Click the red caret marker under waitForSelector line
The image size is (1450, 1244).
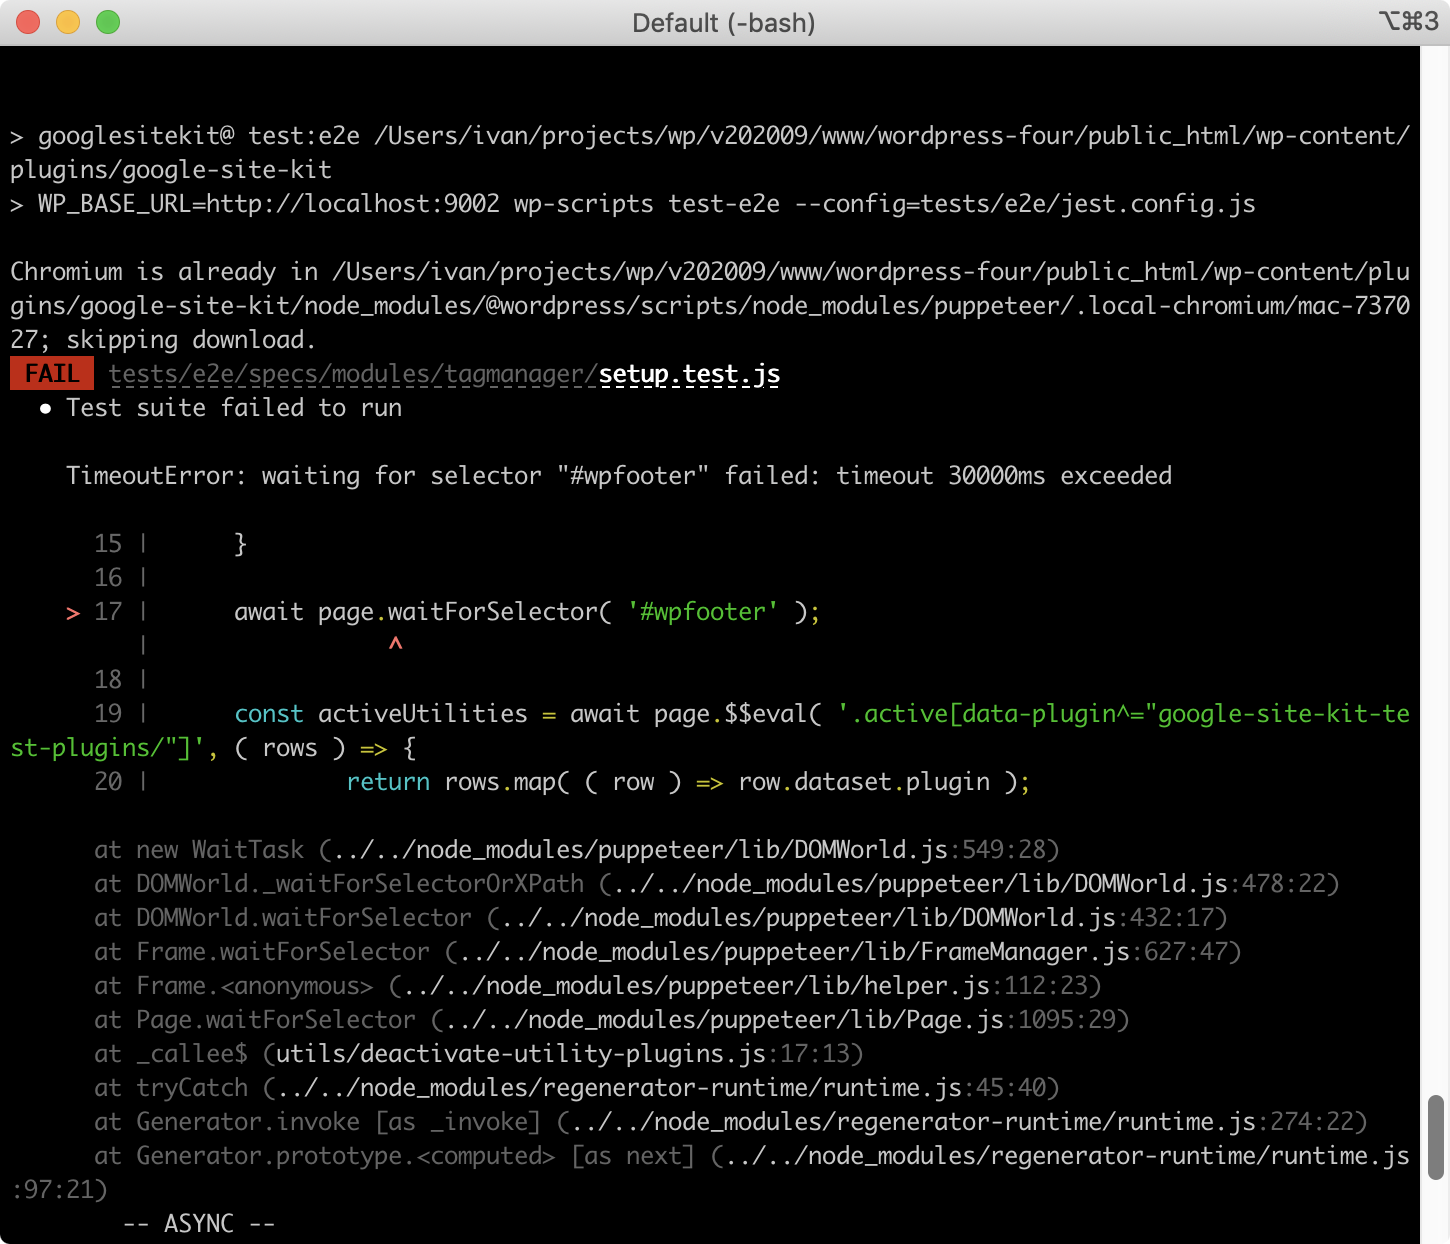click(x=396, y=645)
